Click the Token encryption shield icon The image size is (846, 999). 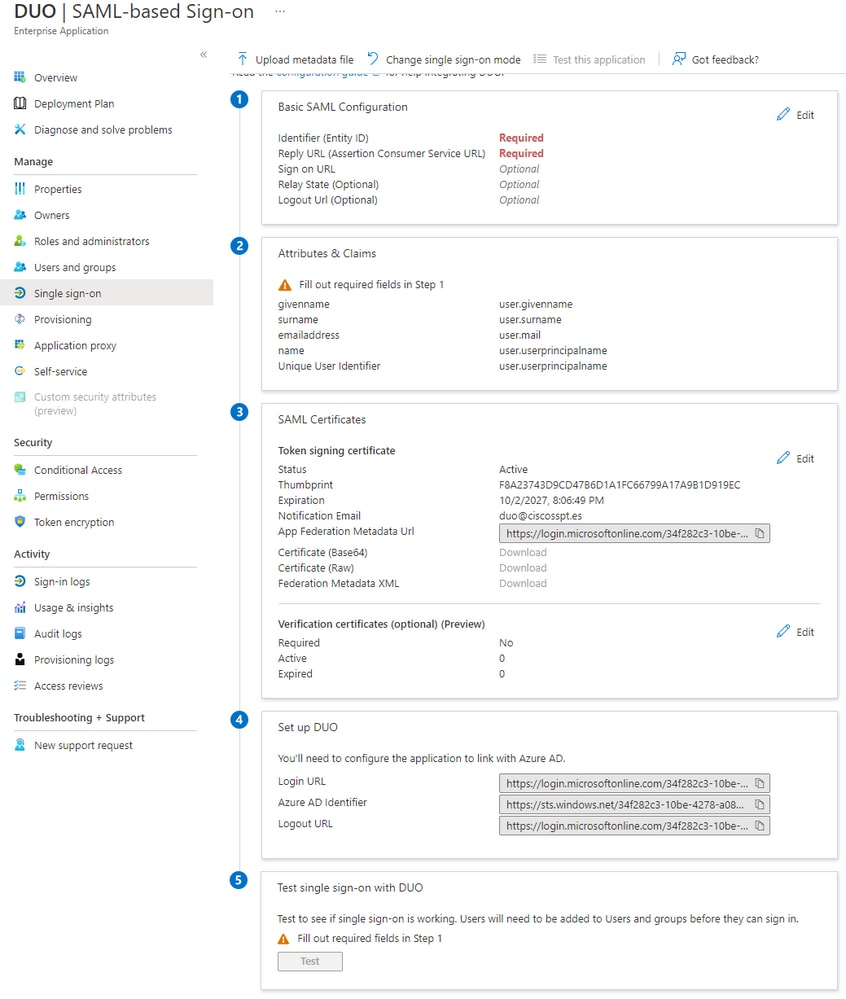[20, 522]
